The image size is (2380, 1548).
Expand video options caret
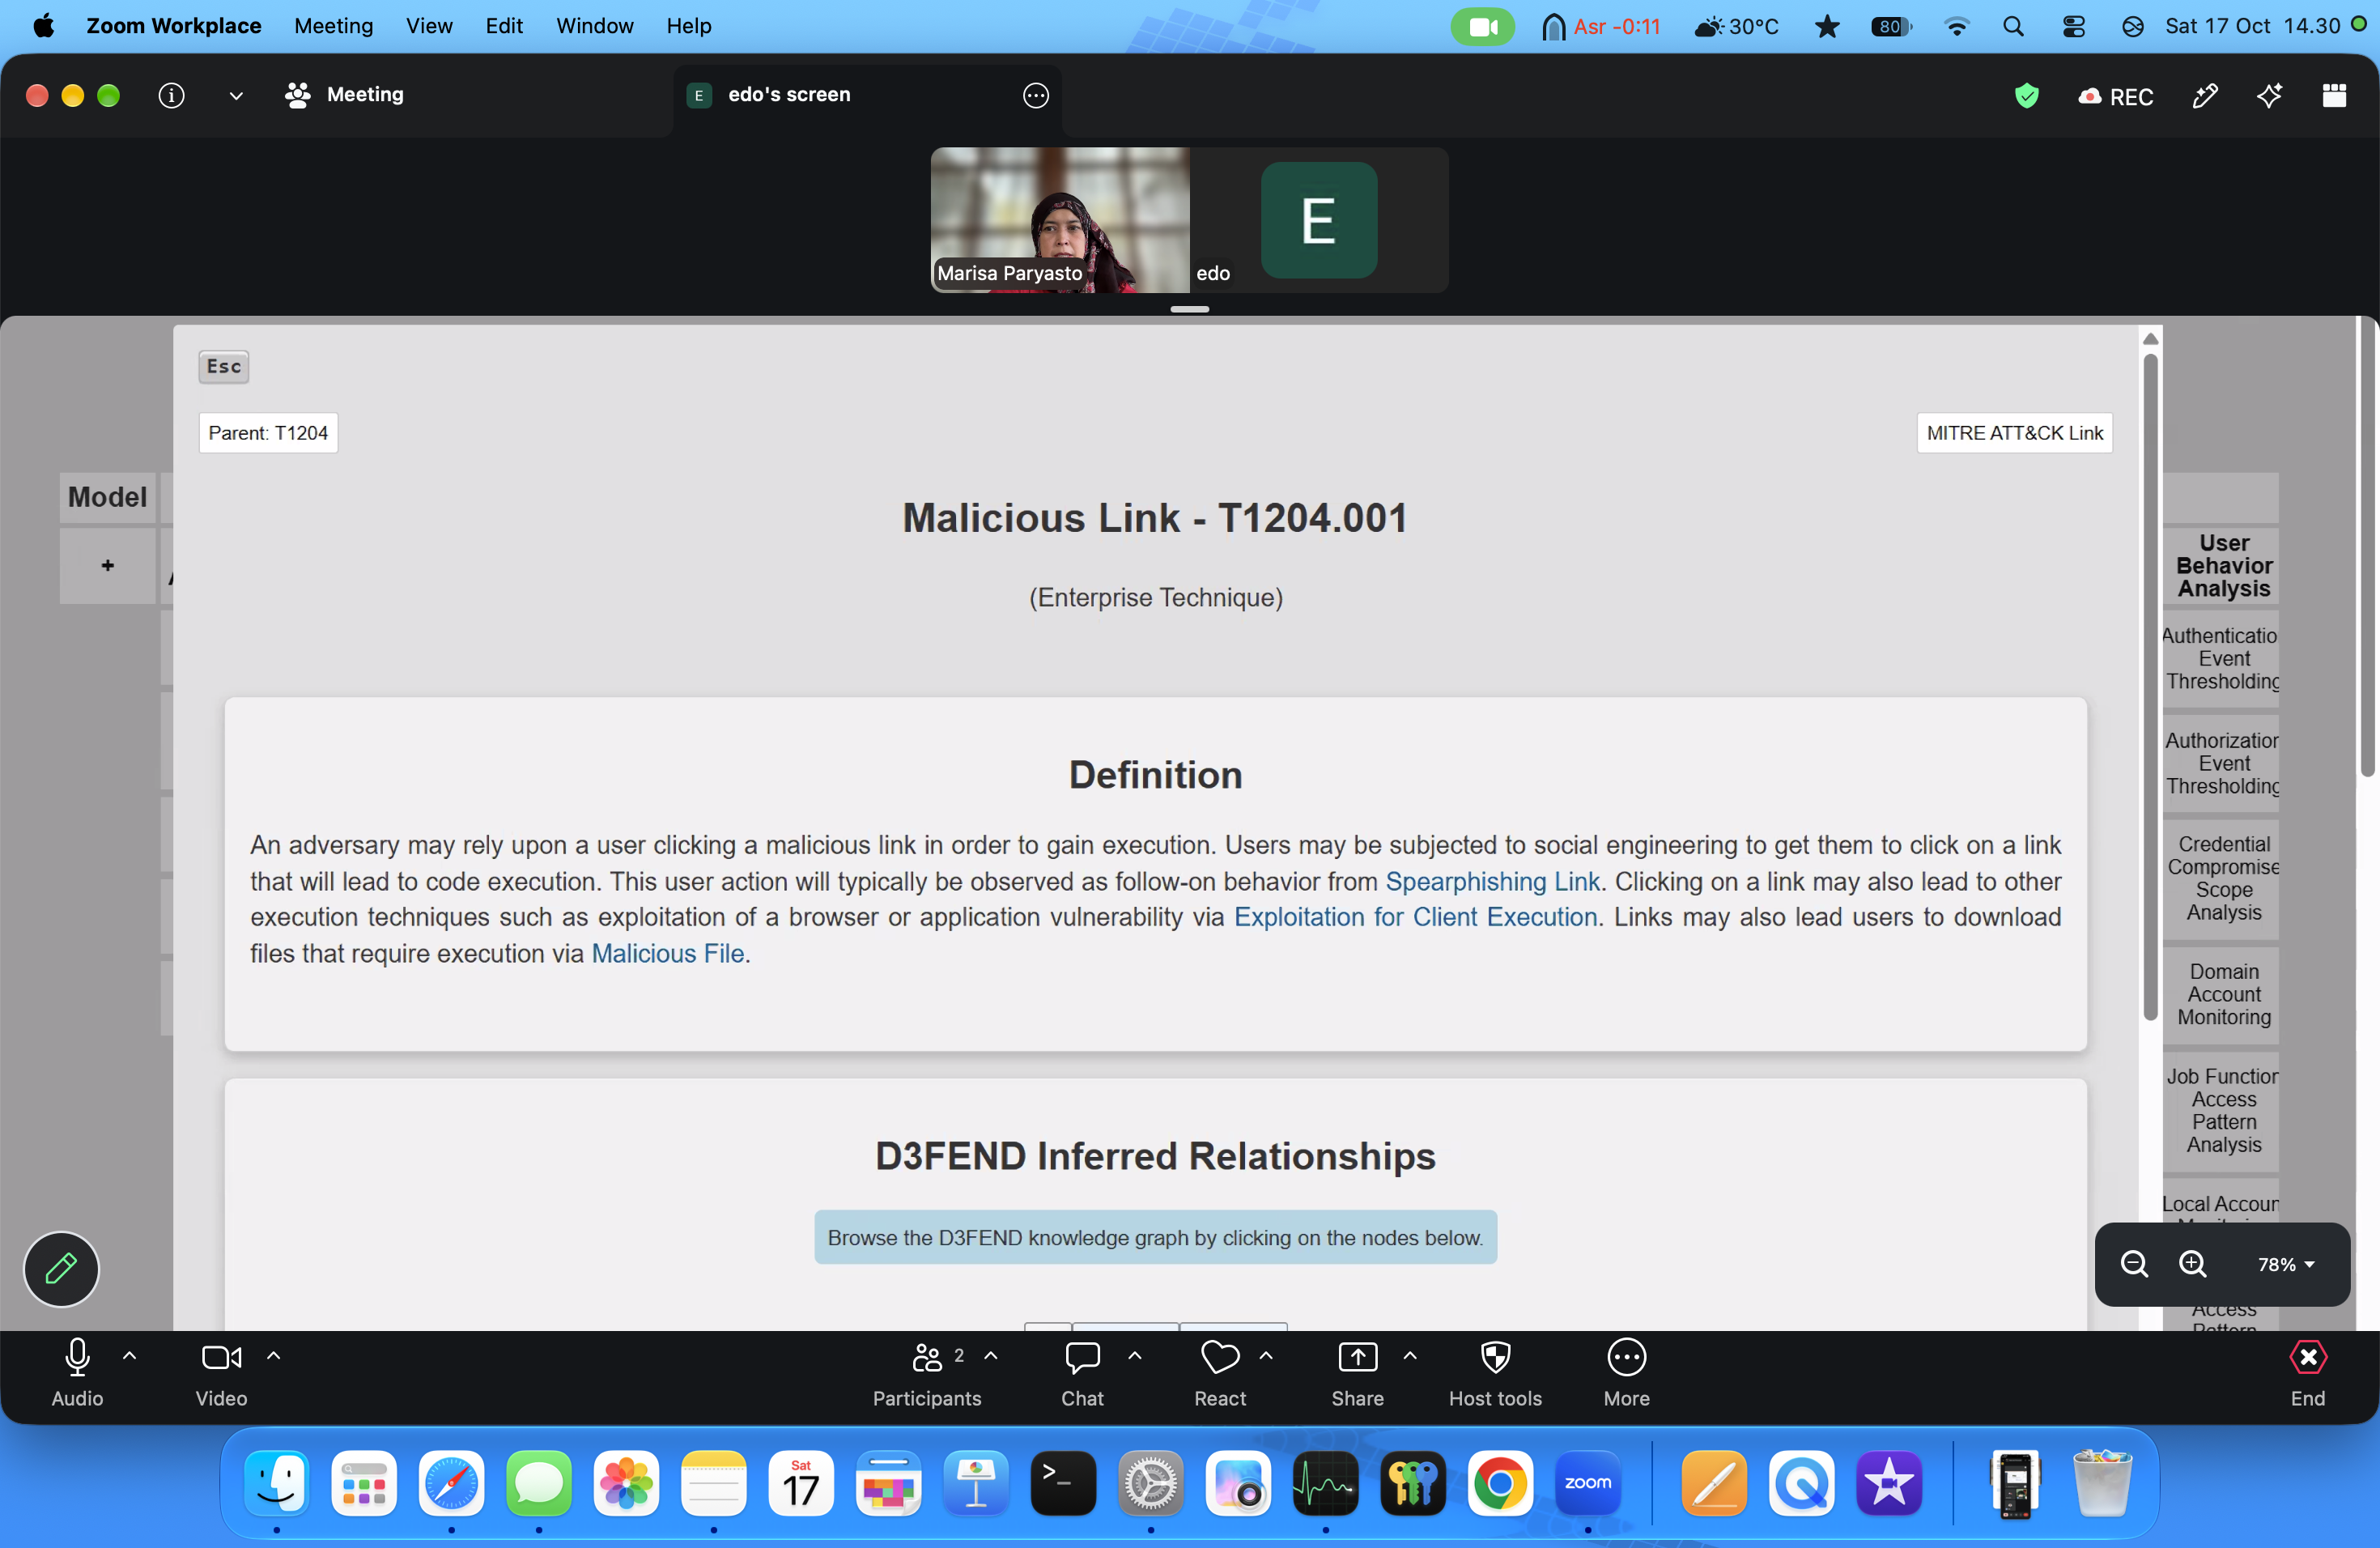[x=273, y=1356]
